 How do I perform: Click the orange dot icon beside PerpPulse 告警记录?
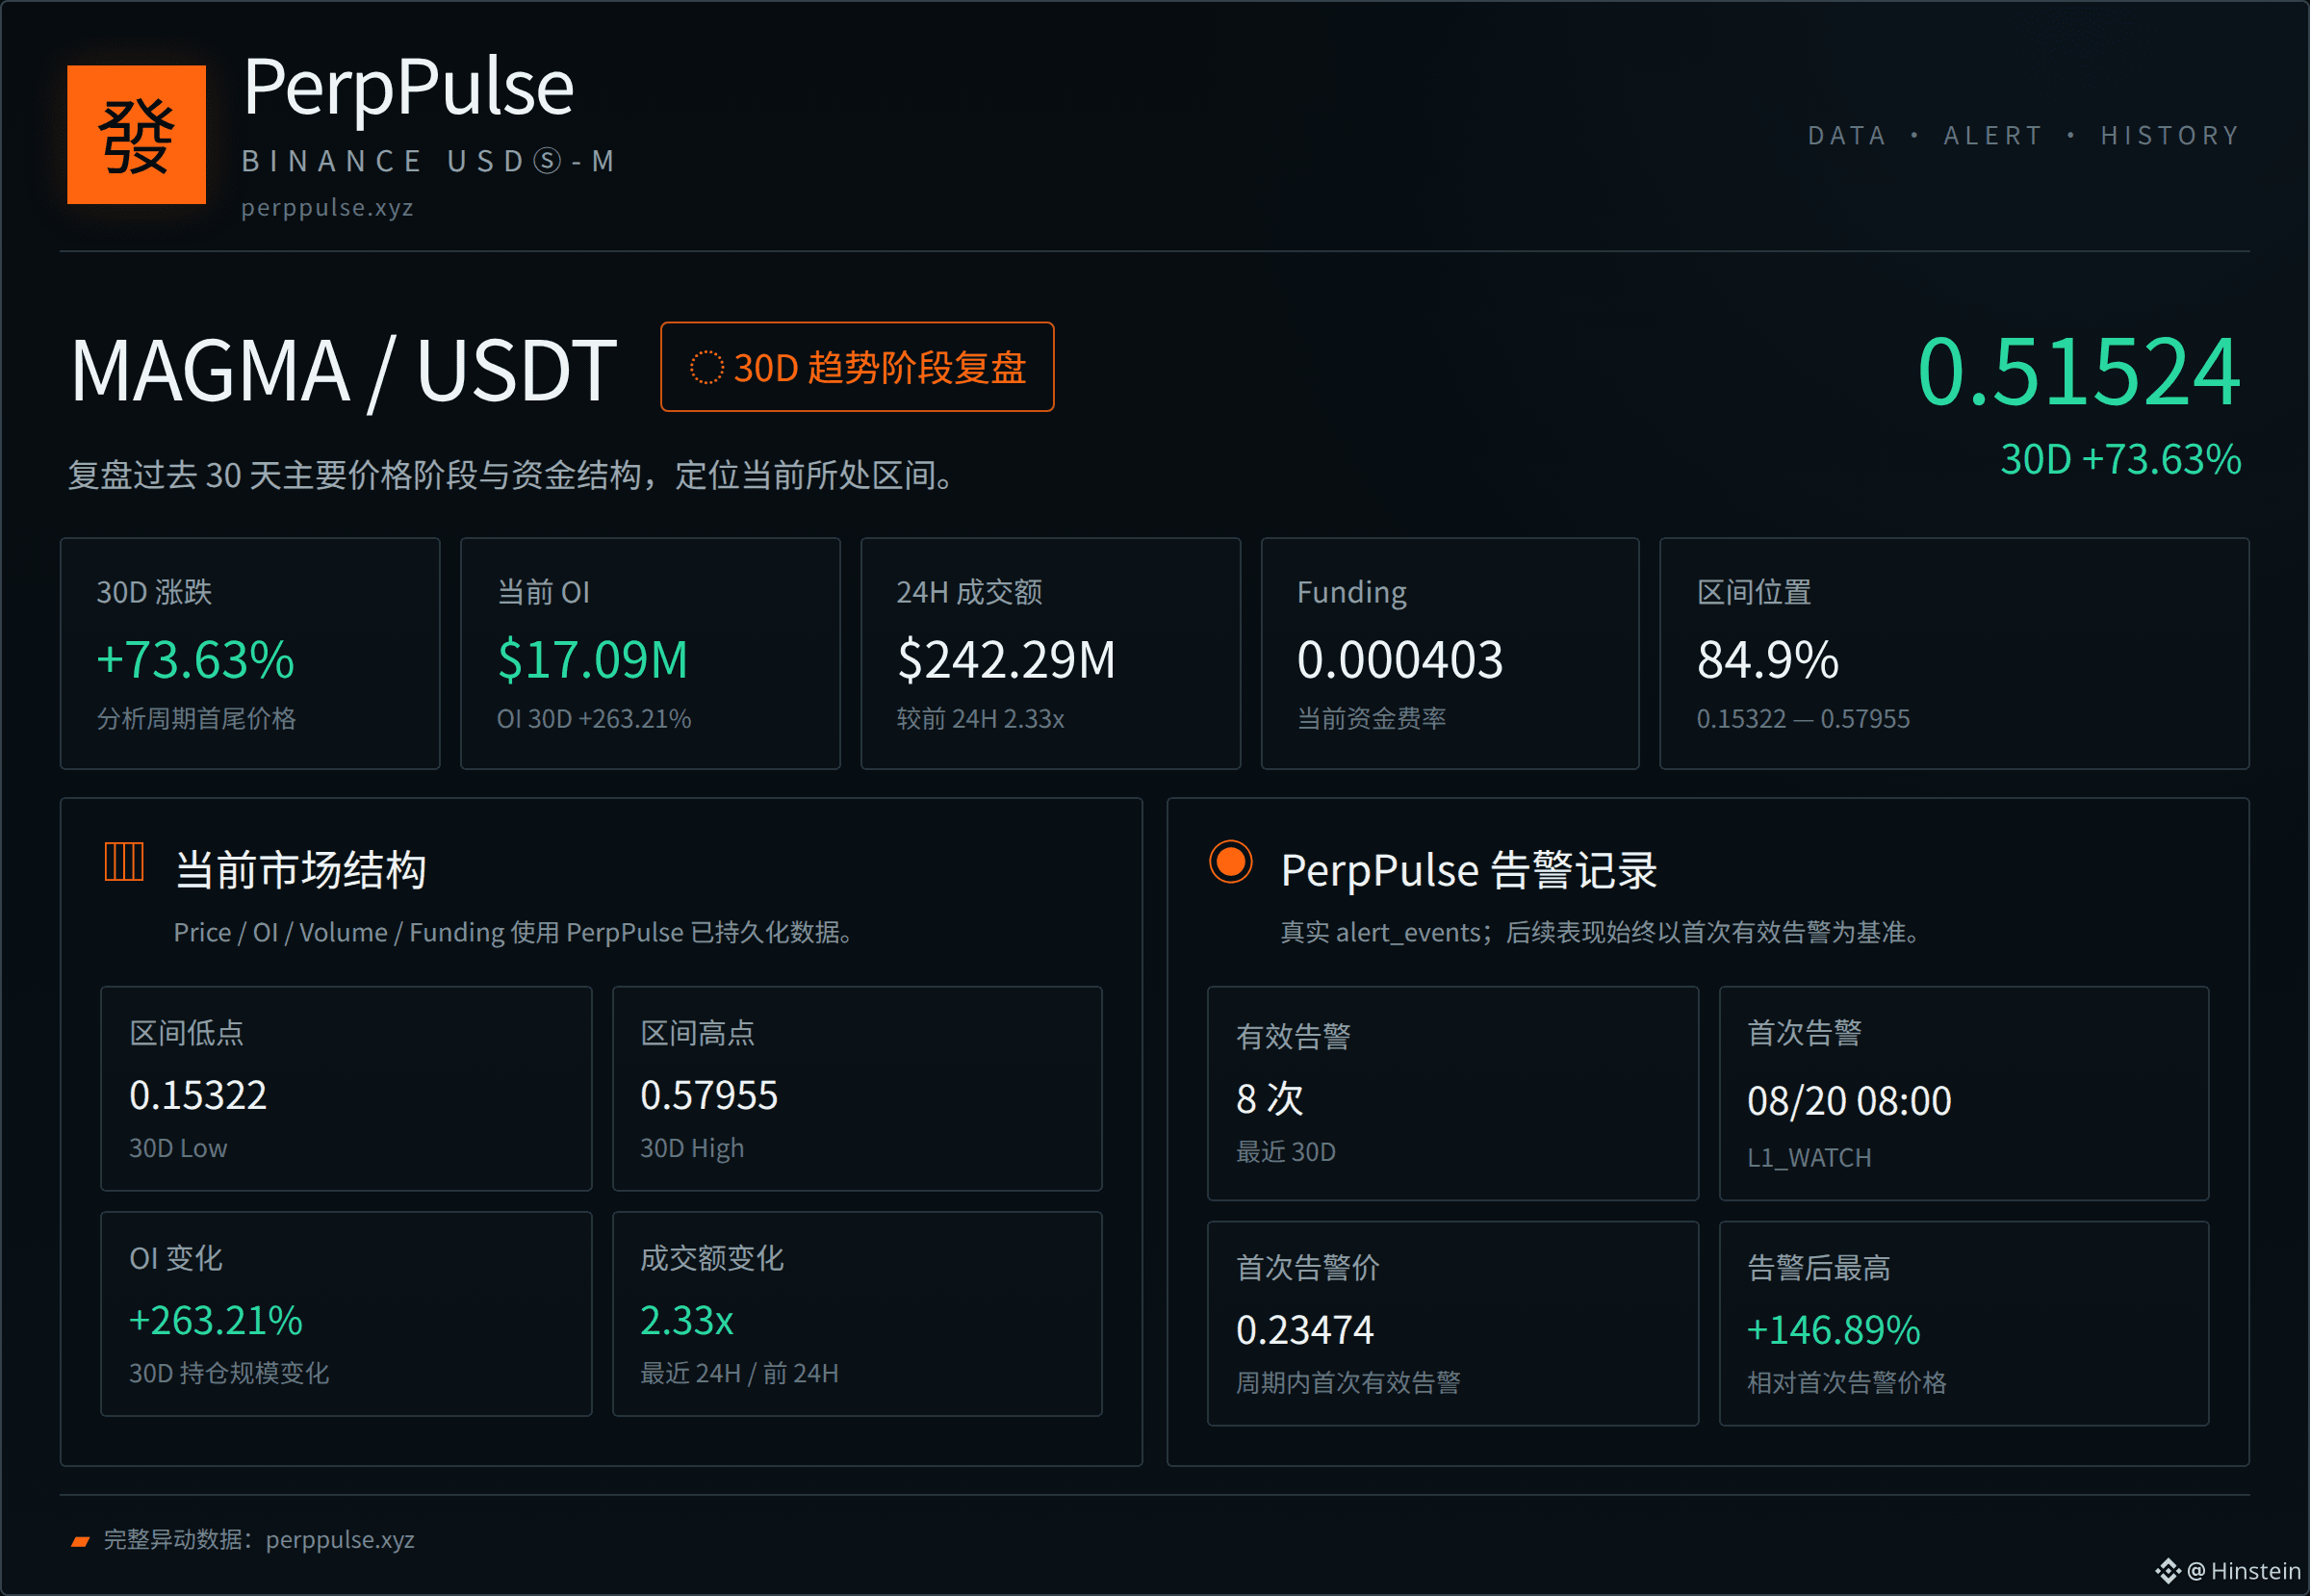point(1230,862)
